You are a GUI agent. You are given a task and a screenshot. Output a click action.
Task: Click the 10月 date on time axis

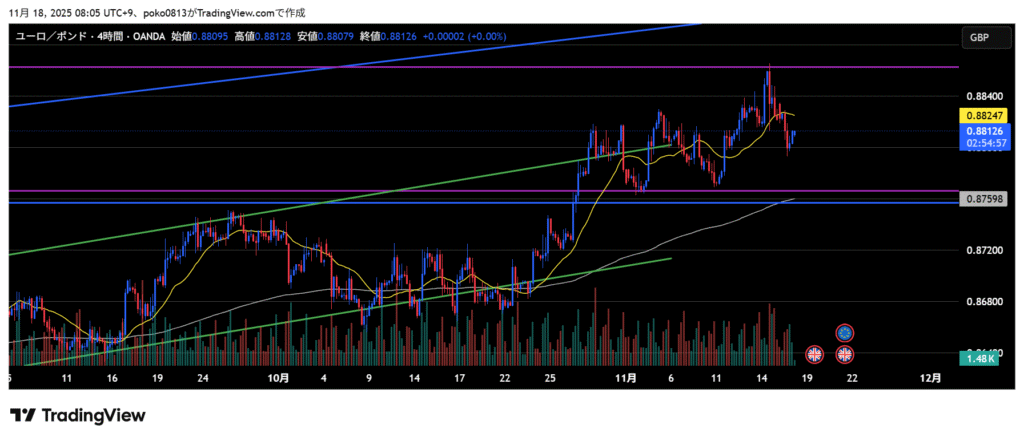(x=279, y=378)
